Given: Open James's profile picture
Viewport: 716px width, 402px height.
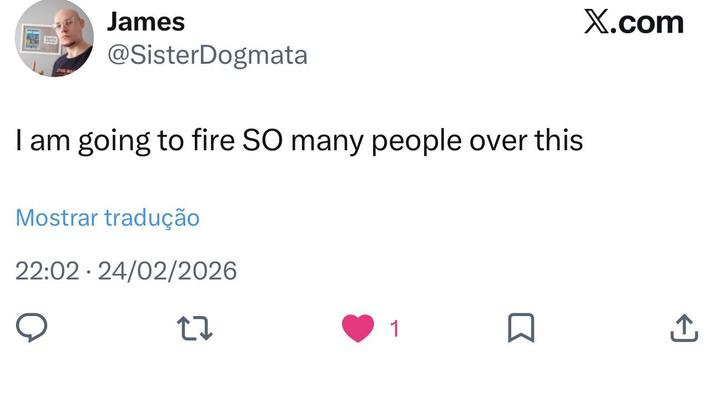Looking at the screenshot, I should tap(53, 39).
